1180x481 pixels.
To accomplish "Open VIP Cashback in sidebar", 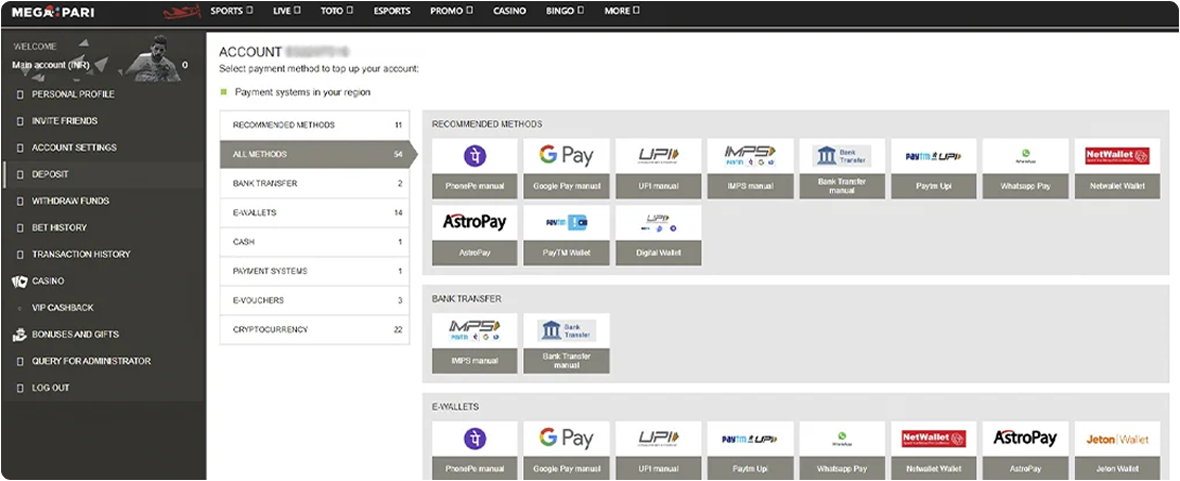I will tap(104, 308).
